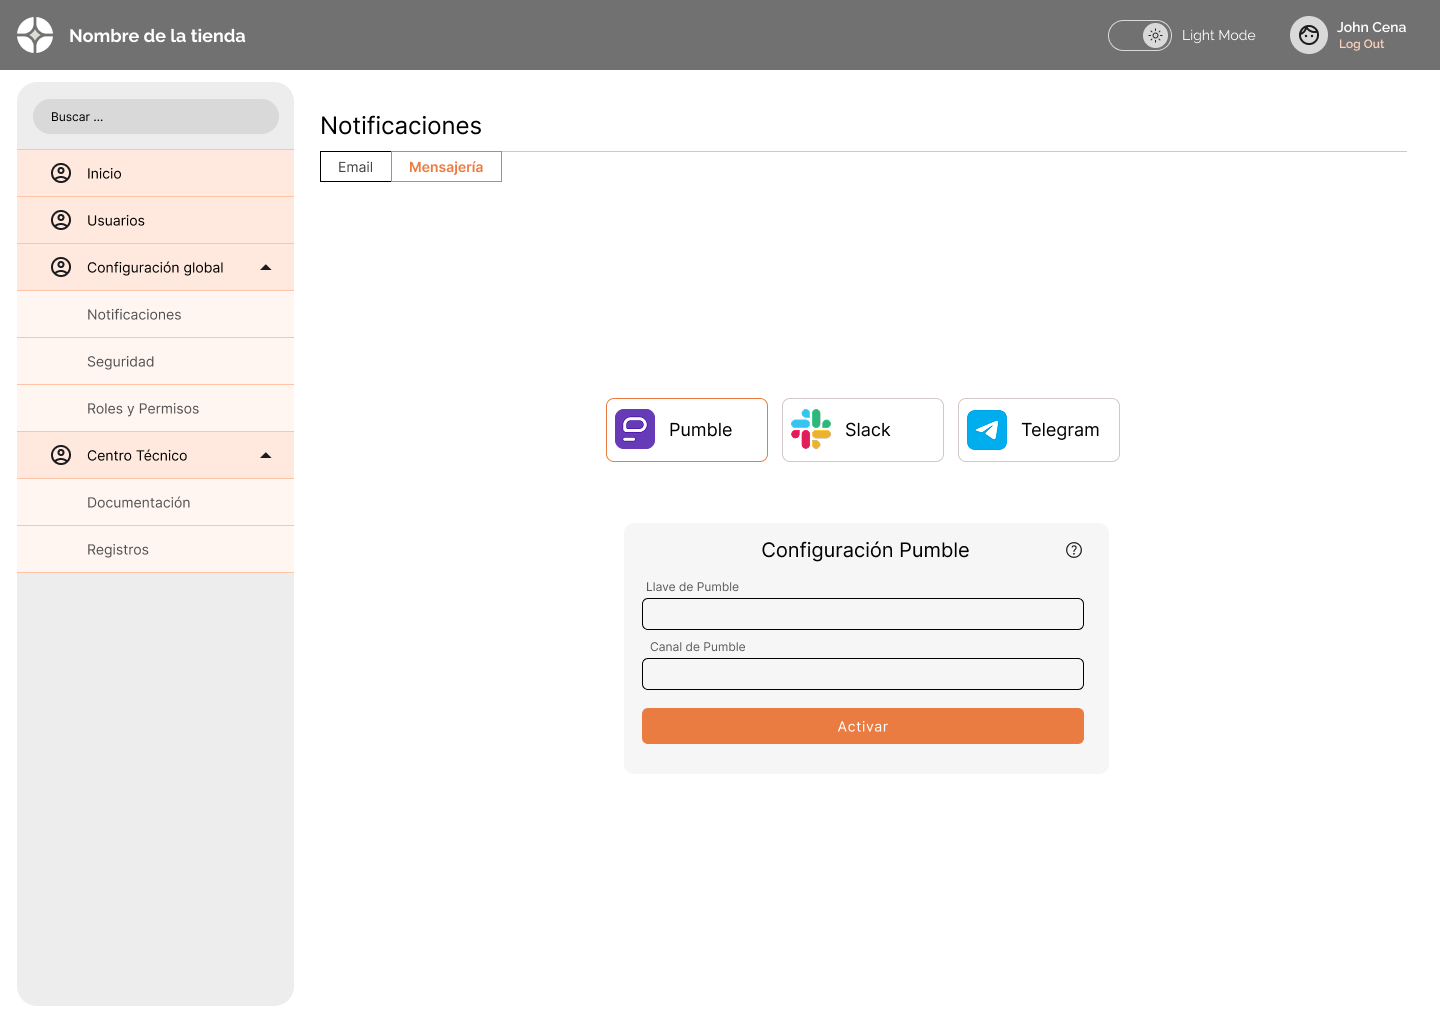1440x1024 pixels.
Task: Select the Mensajería tab
Action: [446, 167]
